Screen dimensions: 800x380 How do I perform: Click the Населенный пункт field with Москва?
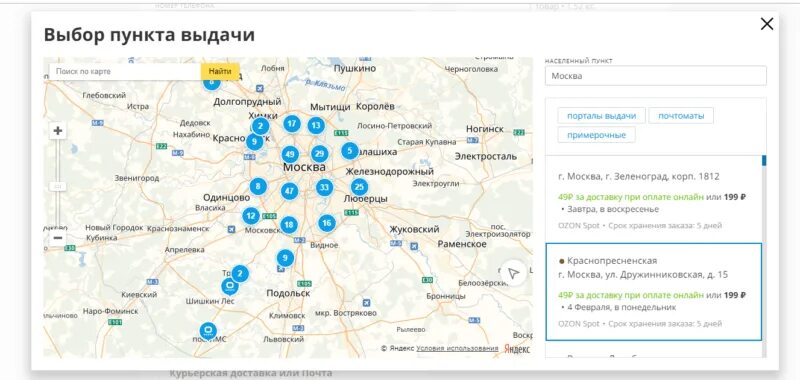[656, 76]
